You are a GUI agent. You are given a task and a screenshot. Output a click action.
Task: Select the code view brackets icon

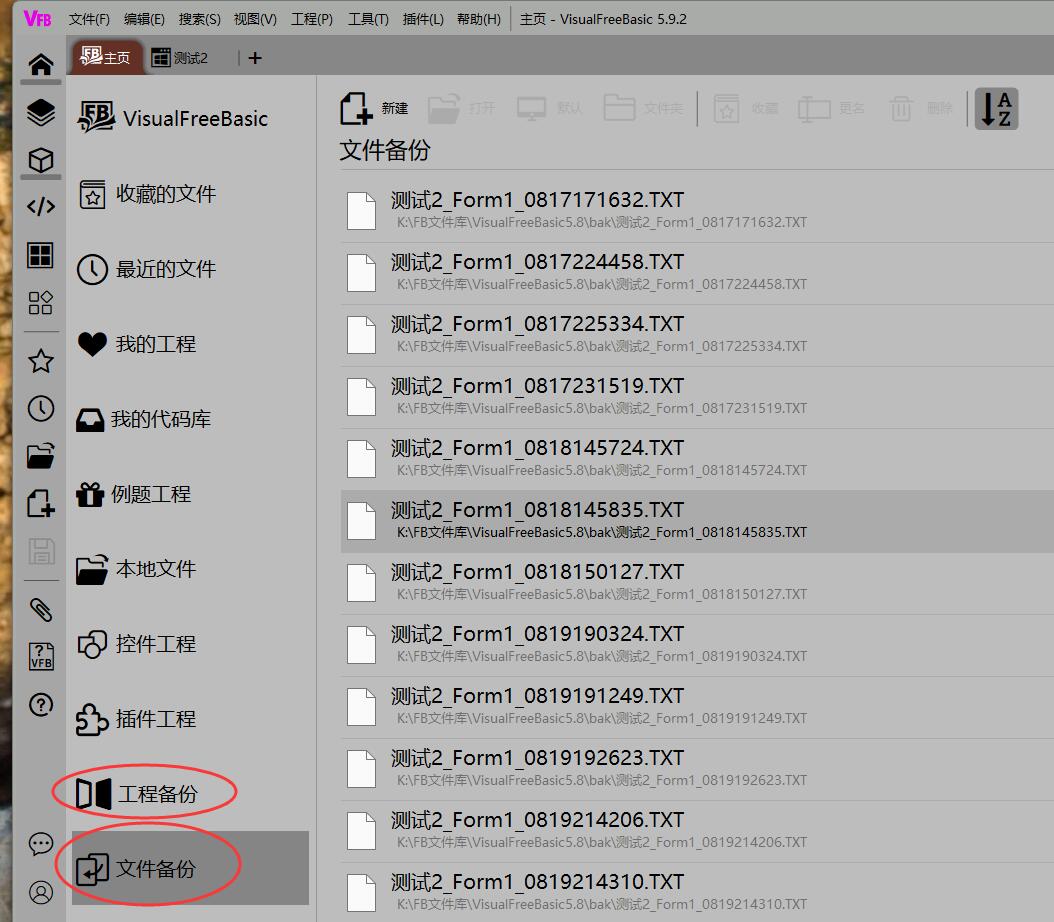click(x=40, y=207)
